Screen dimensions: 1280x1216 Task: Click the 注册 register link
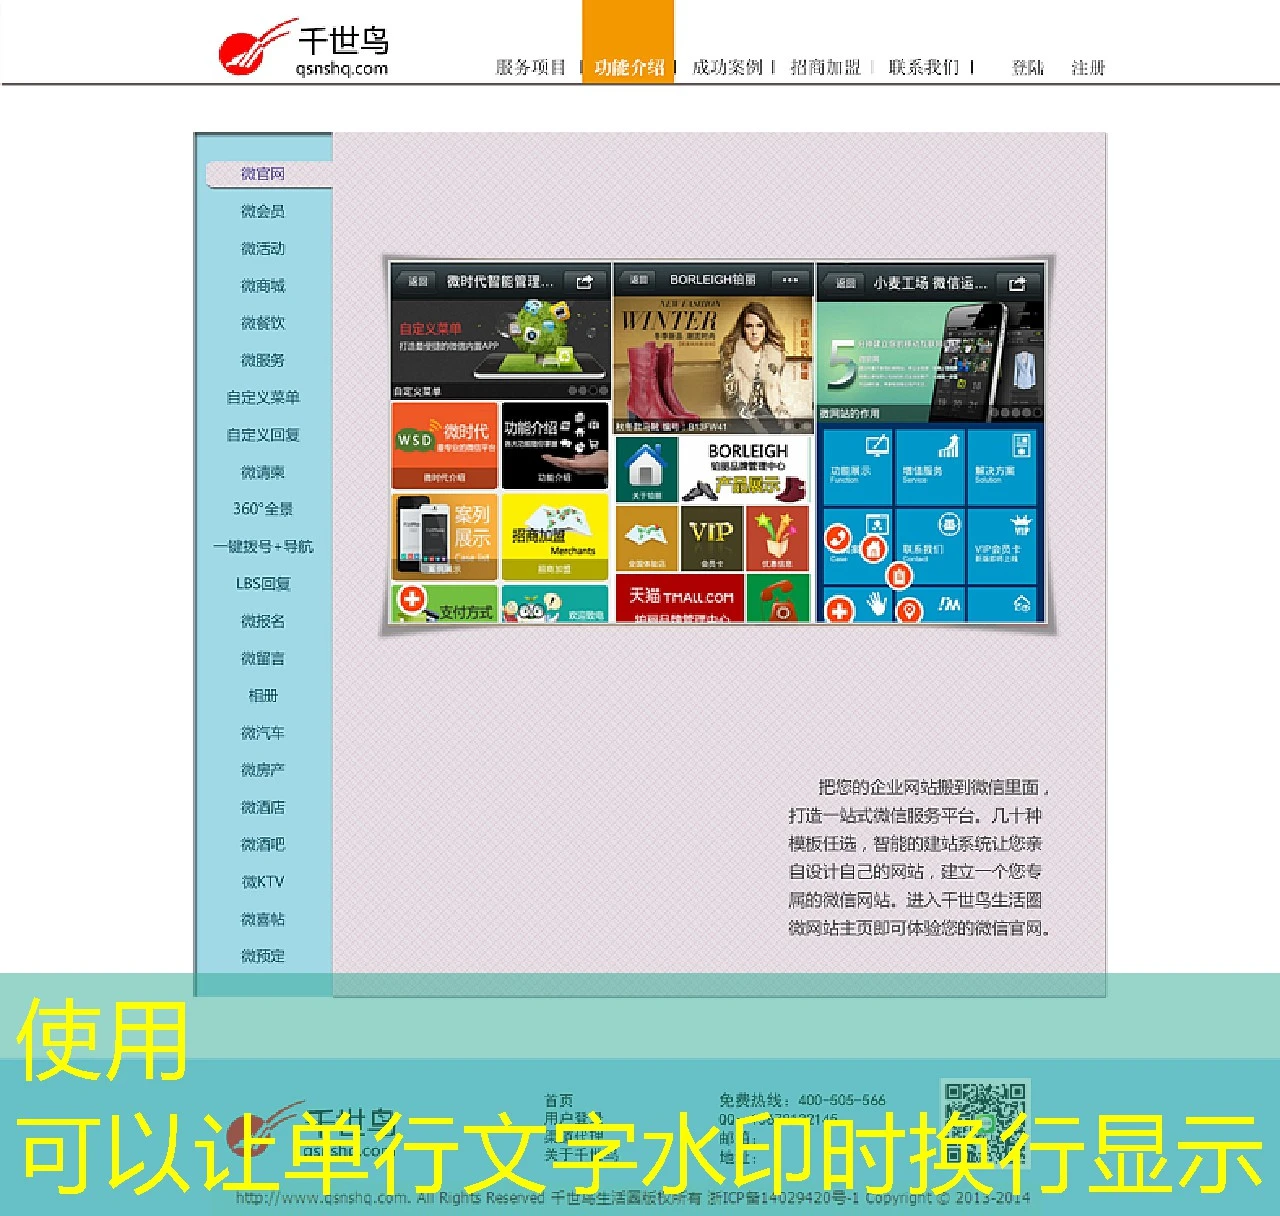coord(1087,69)
